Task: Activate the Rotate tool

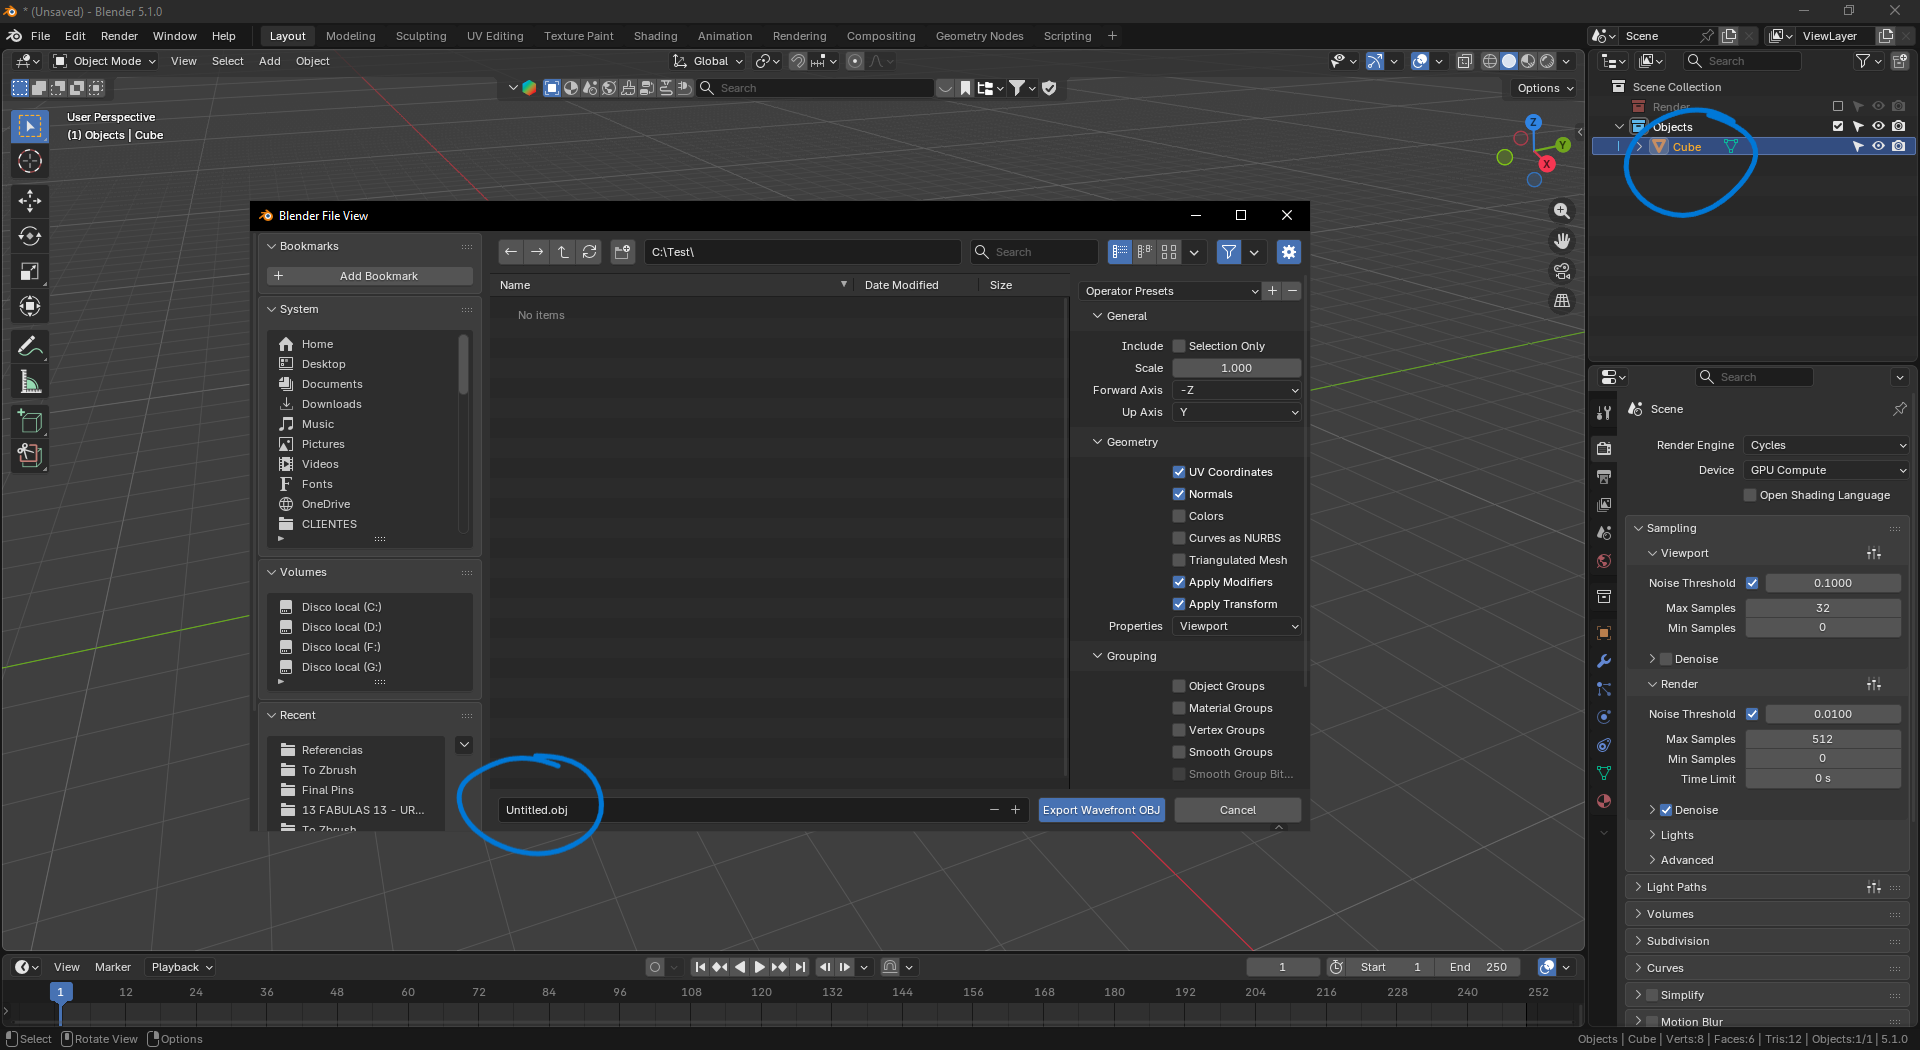Action: coord(30,236)
